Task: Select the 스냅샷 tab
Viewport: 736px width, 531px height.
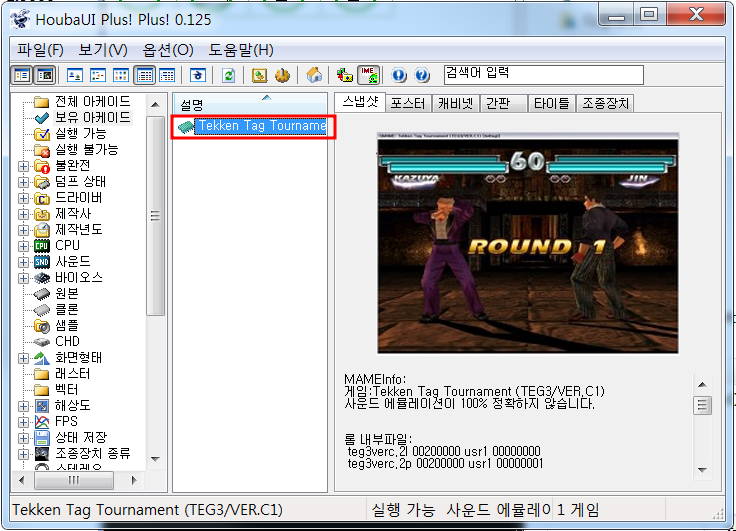Action: point(360,102)
